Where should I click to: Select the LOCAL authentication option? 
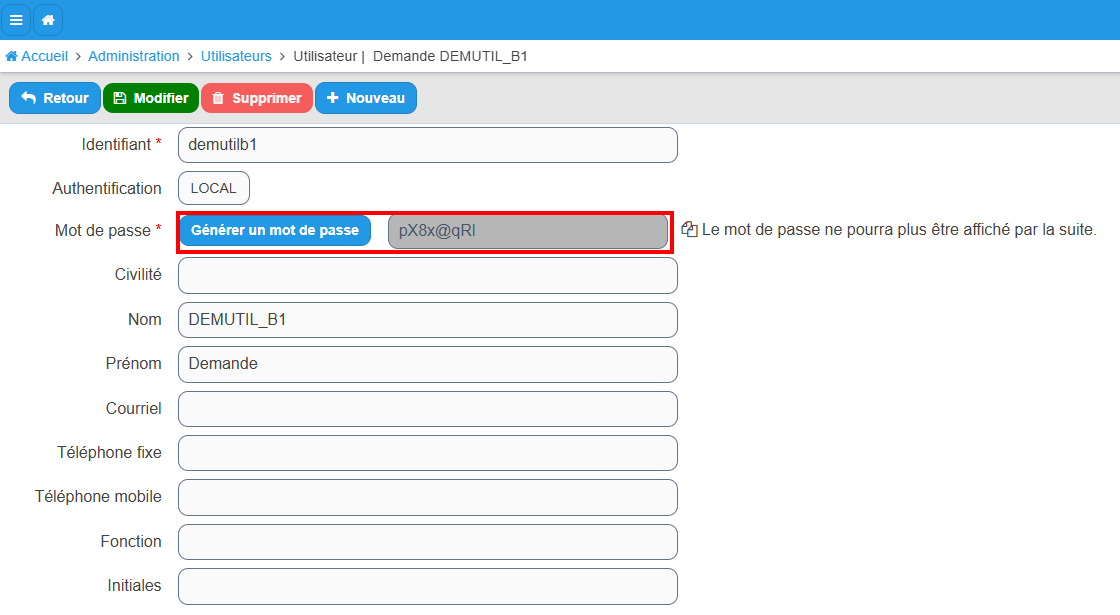pos(214,189)
